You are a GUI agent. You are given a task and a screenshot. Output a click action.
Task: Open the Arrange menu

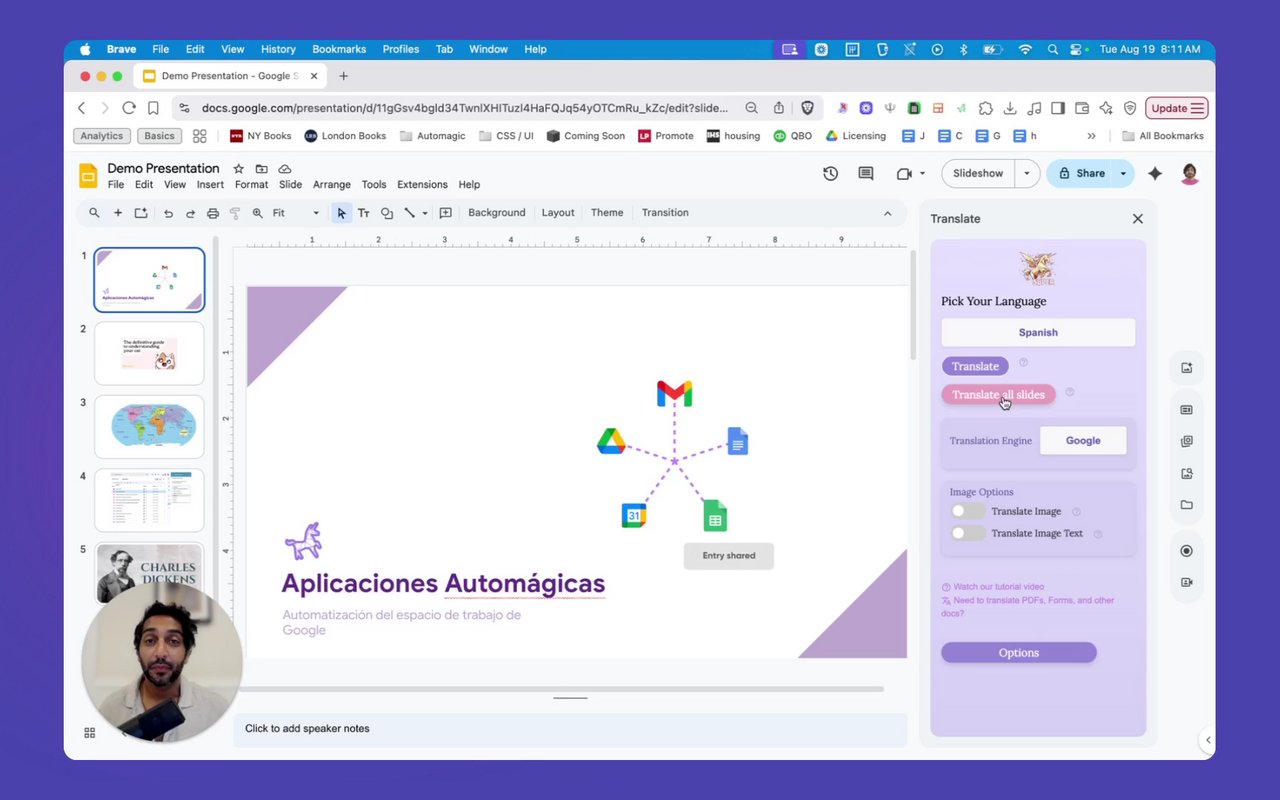331,184
